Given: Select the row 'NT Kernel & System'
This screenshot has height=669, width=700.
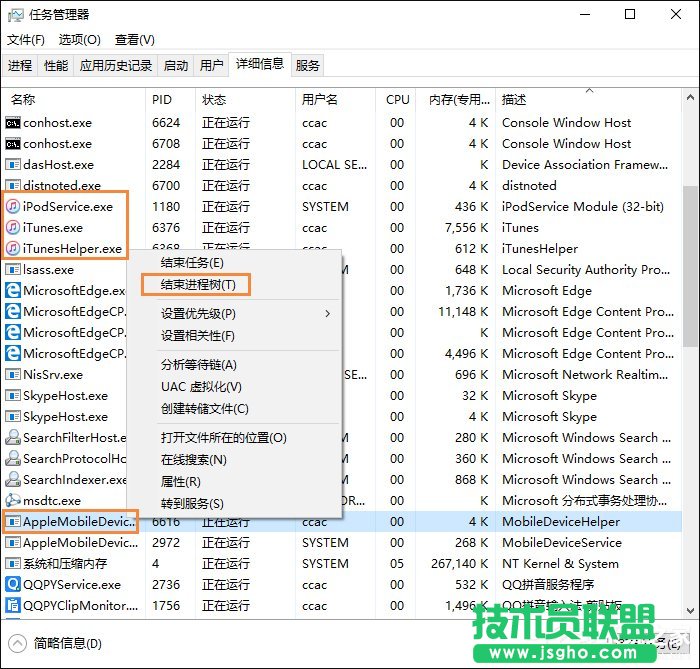Looking at the screenshot, I should [342, 563].
